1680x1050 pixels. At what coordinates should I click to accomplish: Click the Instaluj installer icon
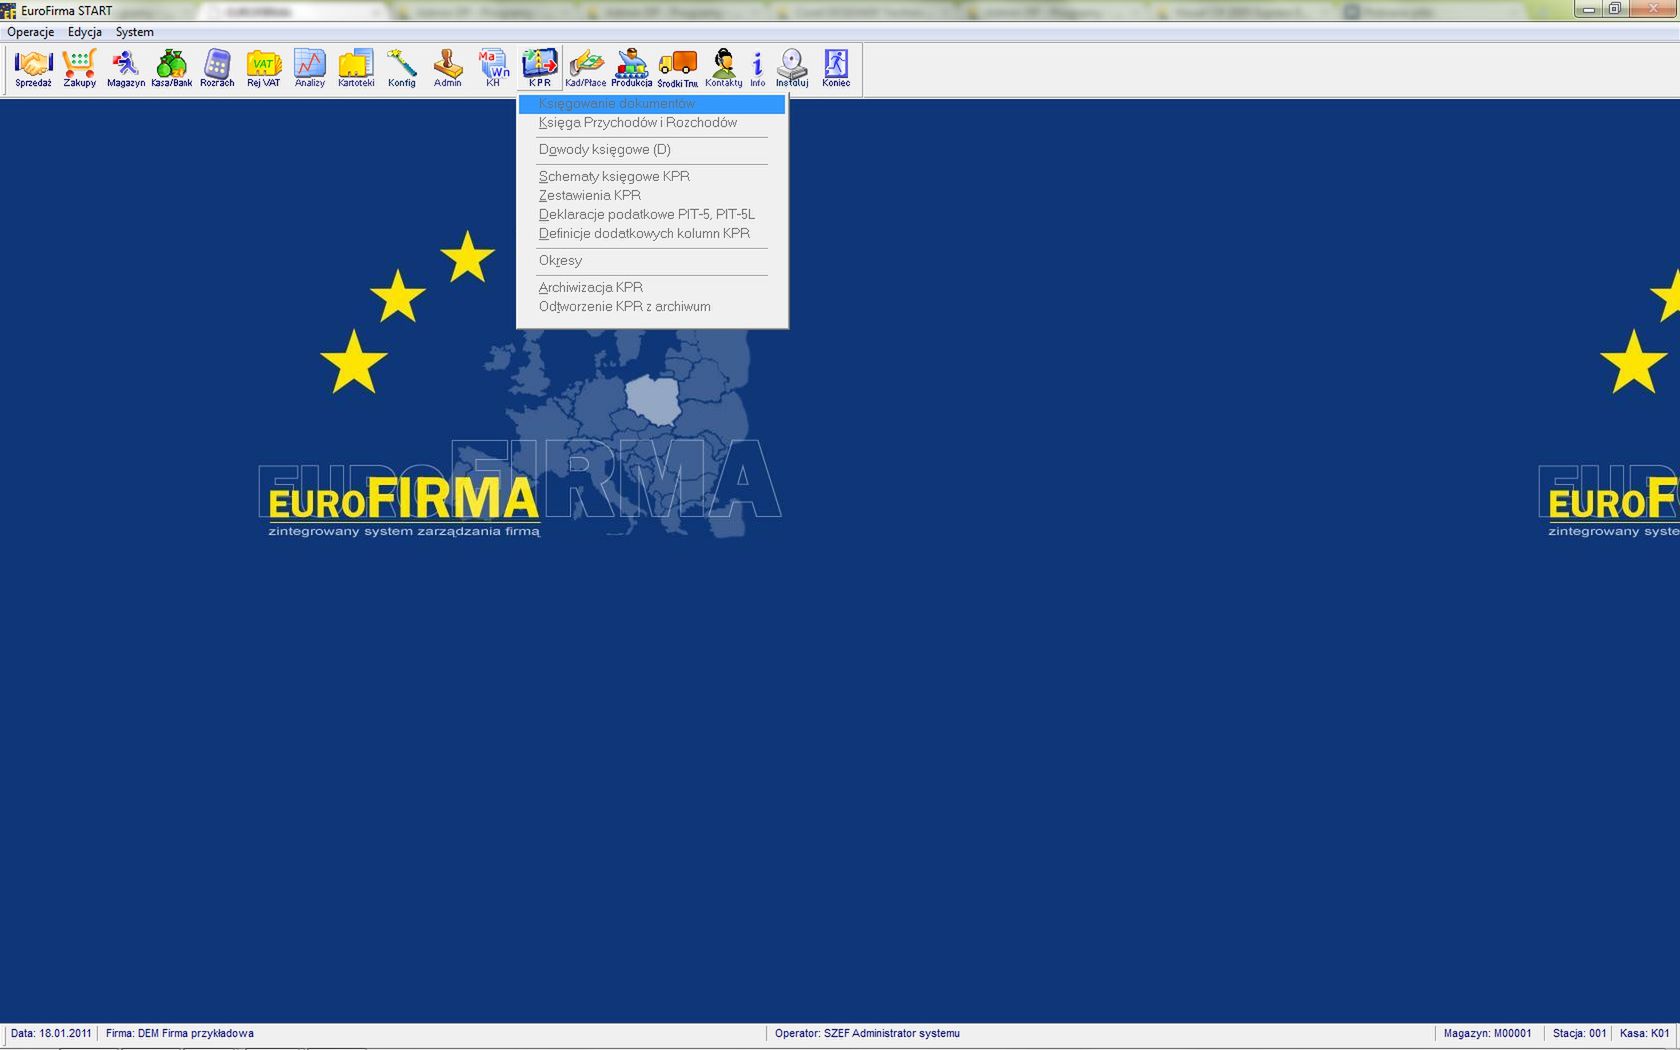(791, 68)
